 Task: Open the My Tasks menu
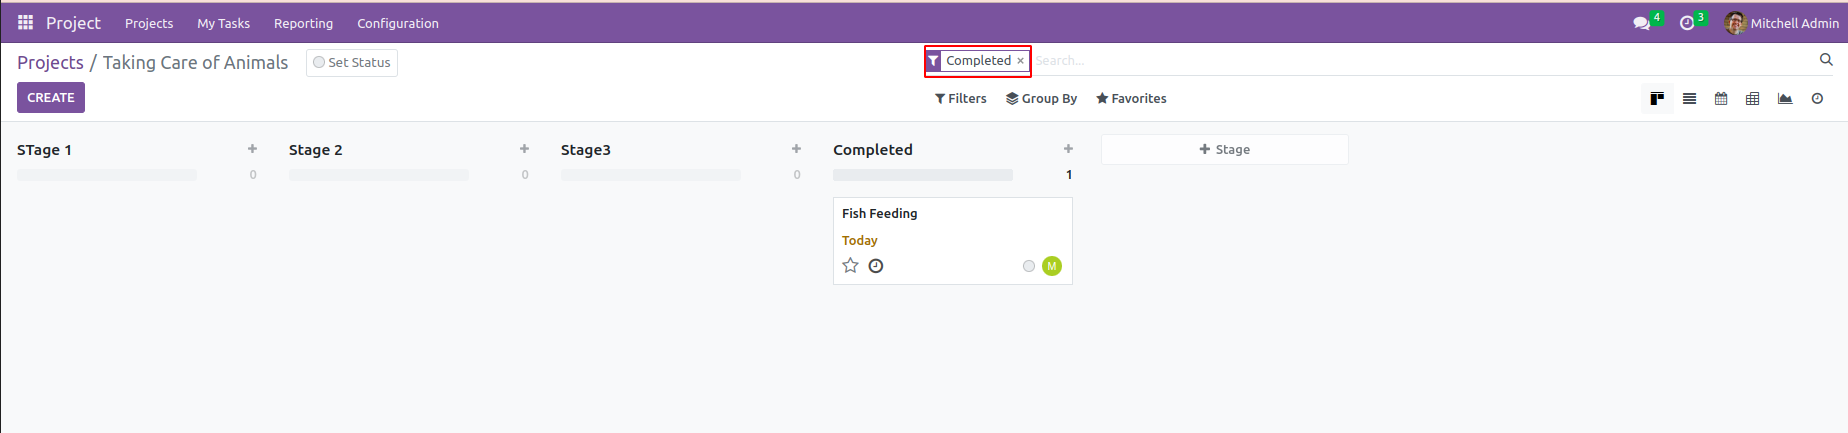(x=223, y=23)
